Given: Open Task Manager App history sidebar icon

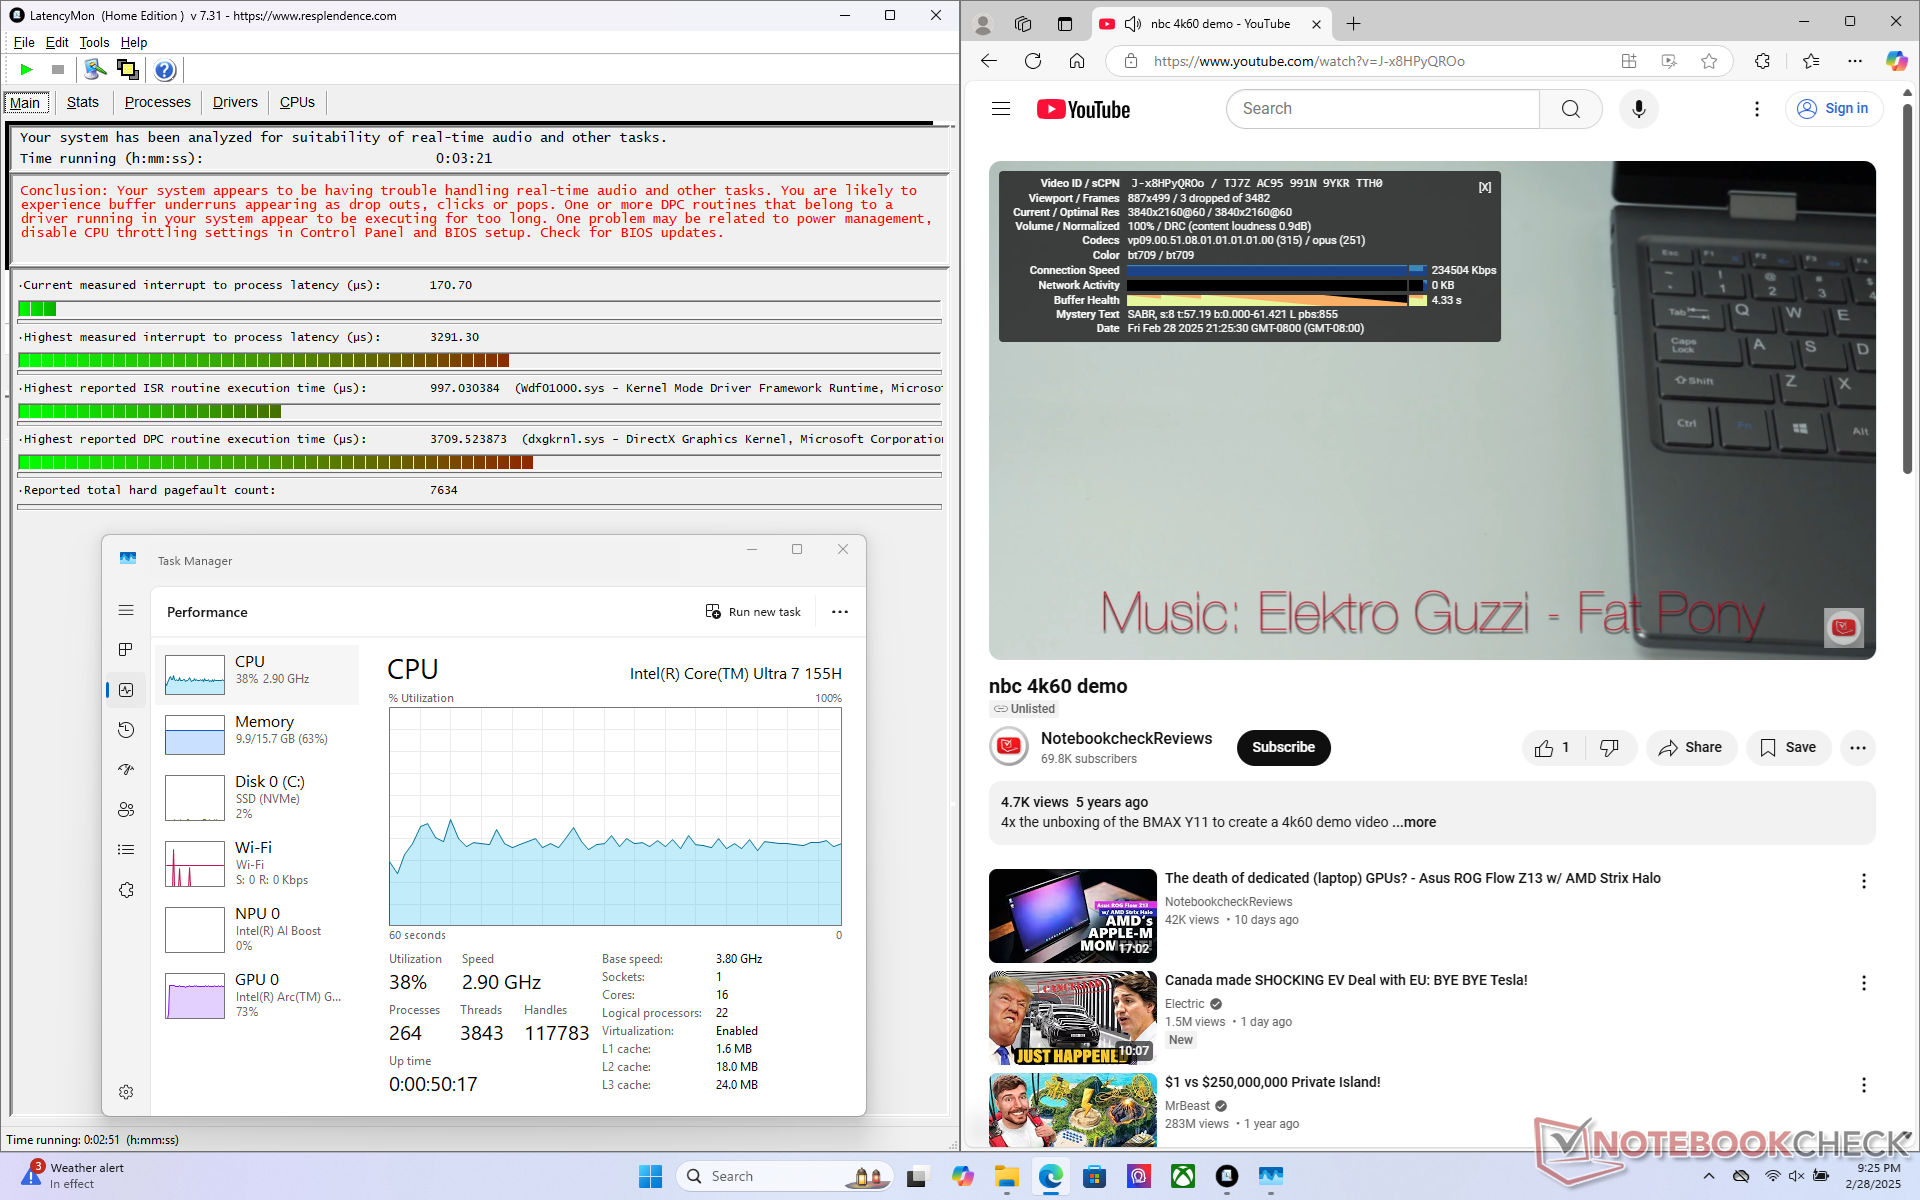Looking at the screenshot, I should 126,730.
